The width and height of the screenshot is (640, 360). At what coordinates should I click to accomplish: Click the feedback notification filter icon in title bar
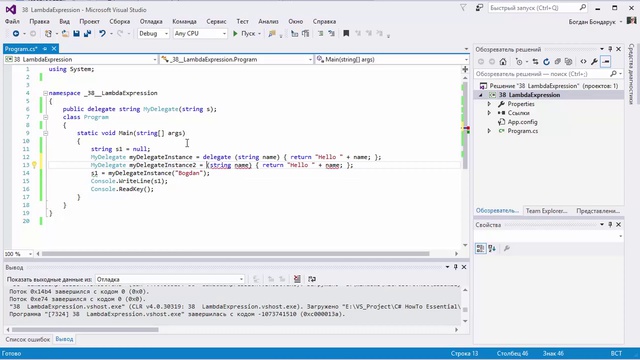(x=463, y=8)
